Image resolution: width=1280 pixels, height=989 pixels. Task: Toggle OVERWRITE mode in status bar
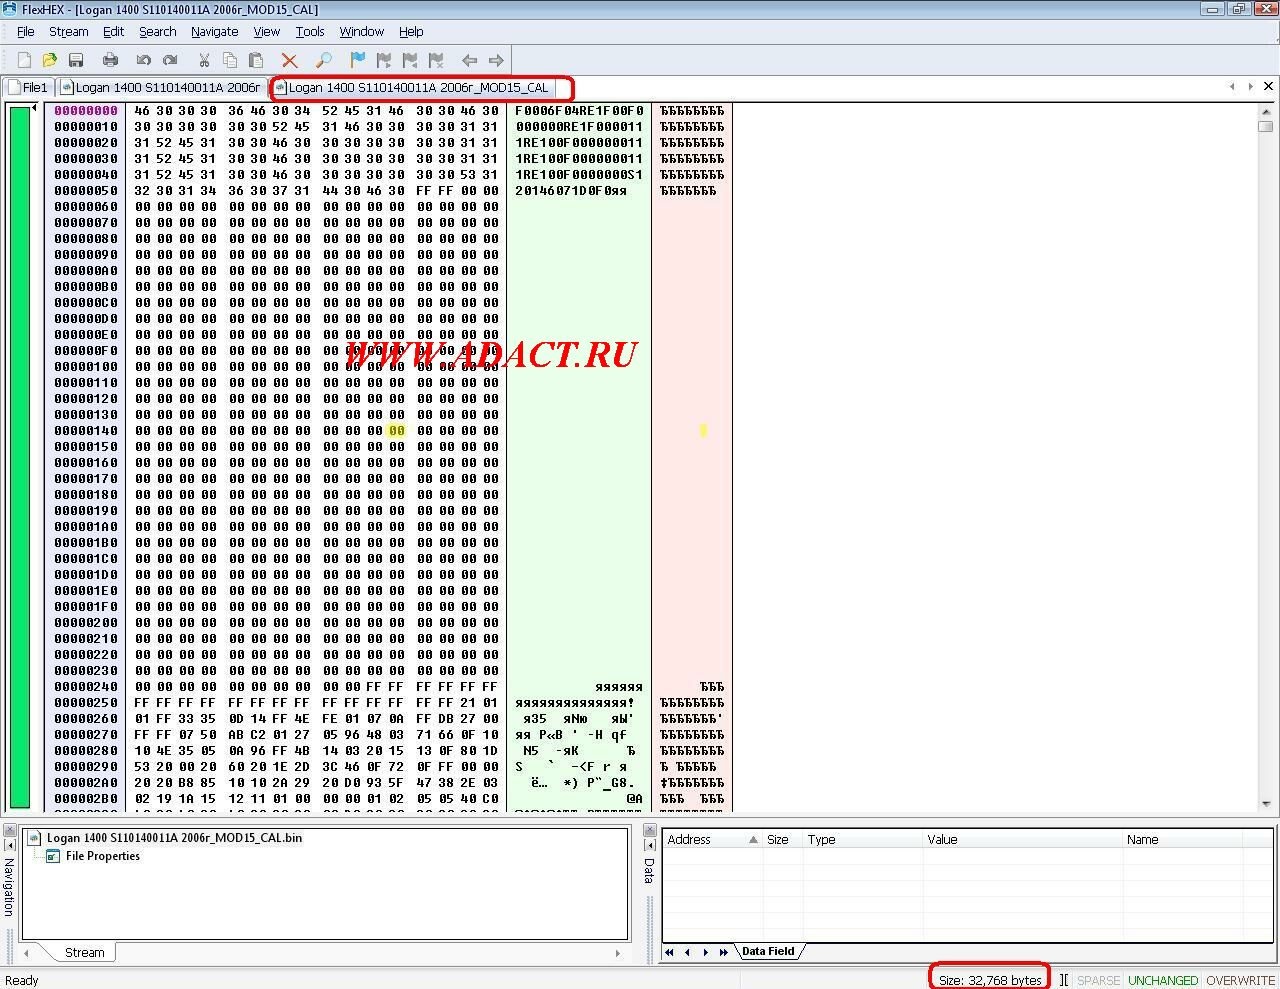pyautogui.click(x=1240, y=980)
